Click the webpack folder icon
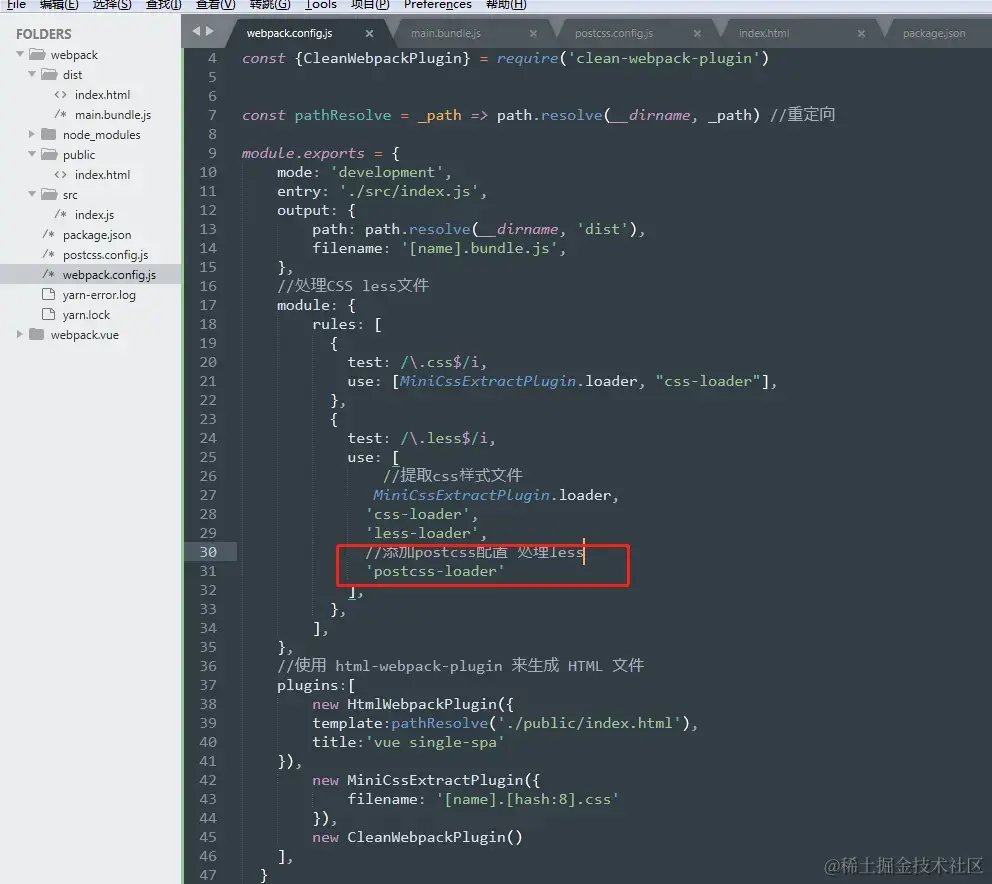992x884 pixels. pyautogui.click(x=37, y=54)
